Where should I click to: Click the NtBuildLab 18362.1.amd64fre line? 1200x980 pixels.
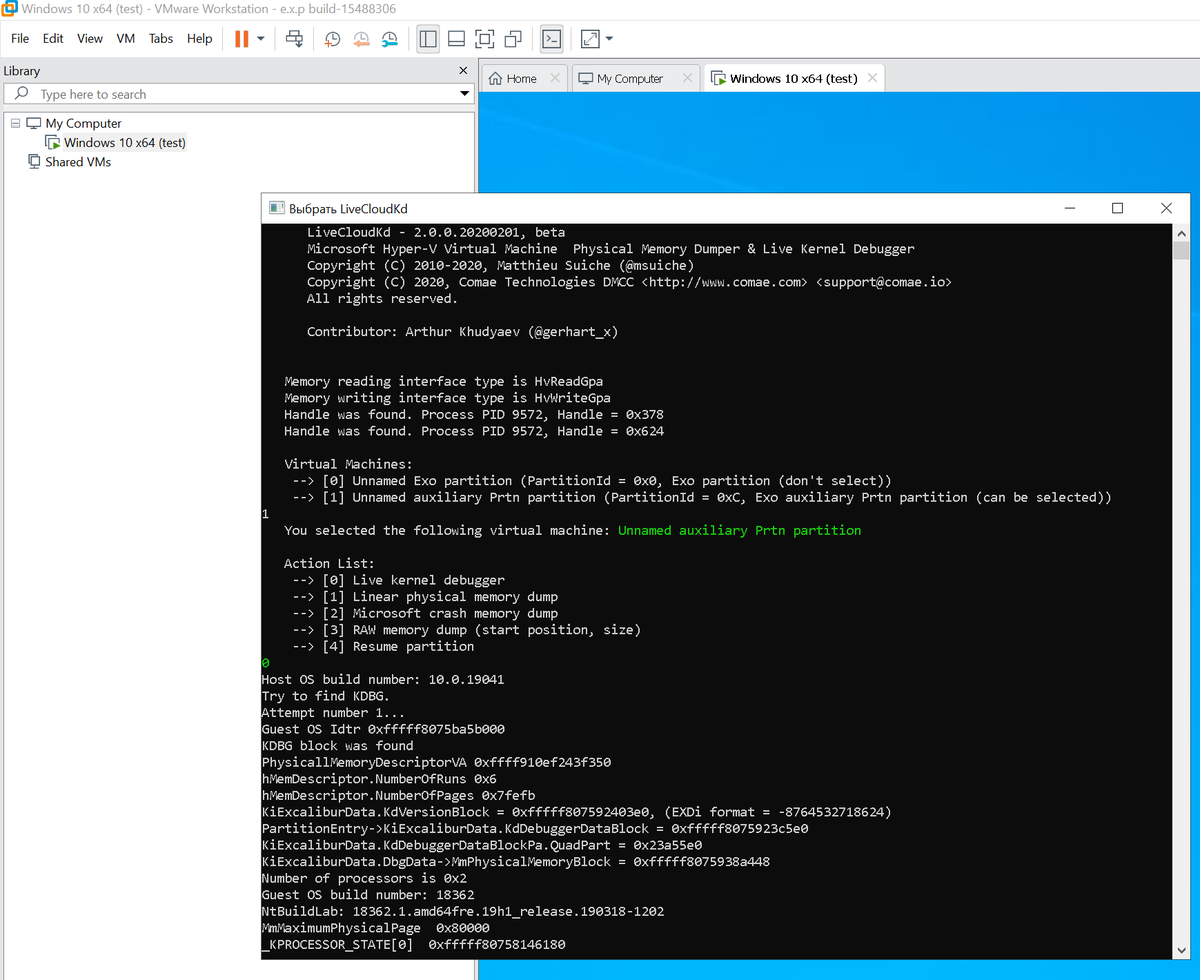(463, 912)
